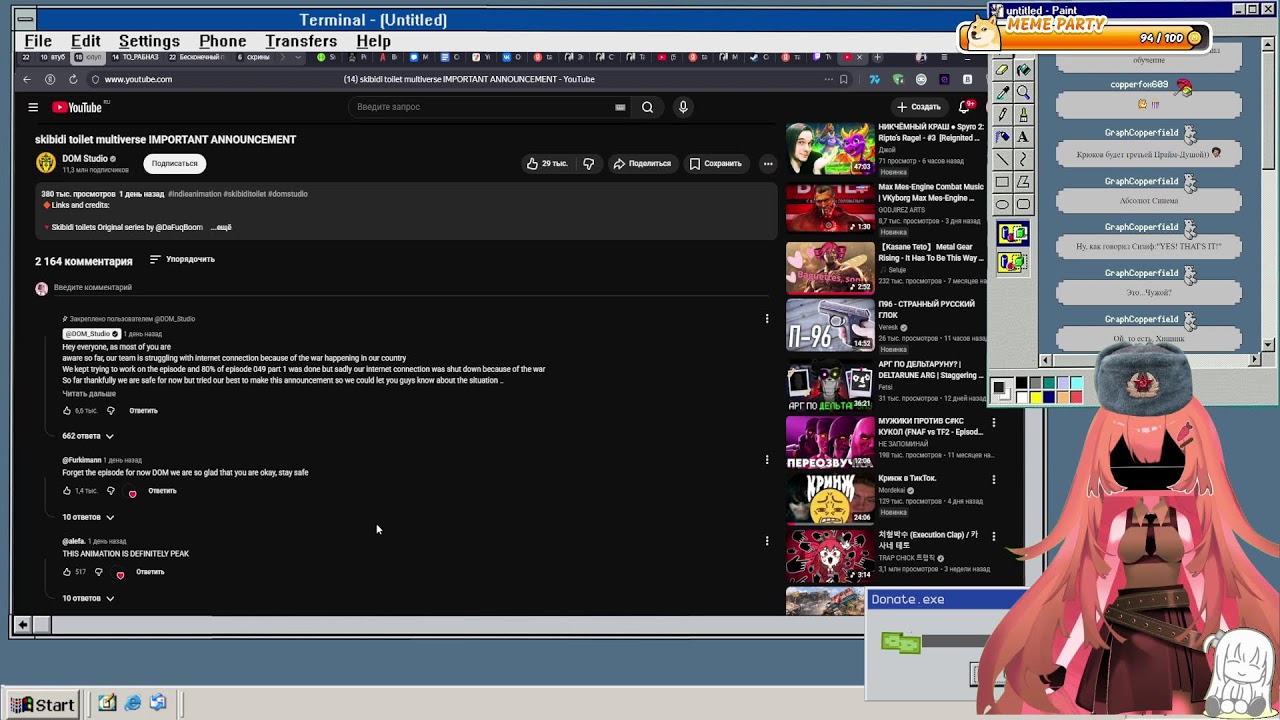Pick the yellow color swatch in Paint

coord(1036,397)
